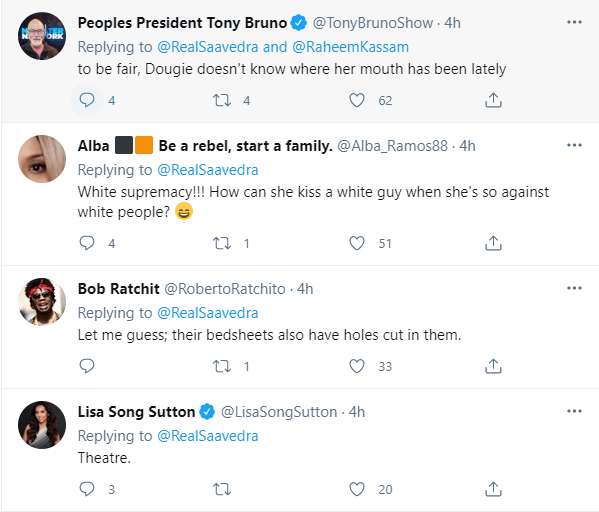Open more options on Bob Ratchit's tweet

pos(574,288)
